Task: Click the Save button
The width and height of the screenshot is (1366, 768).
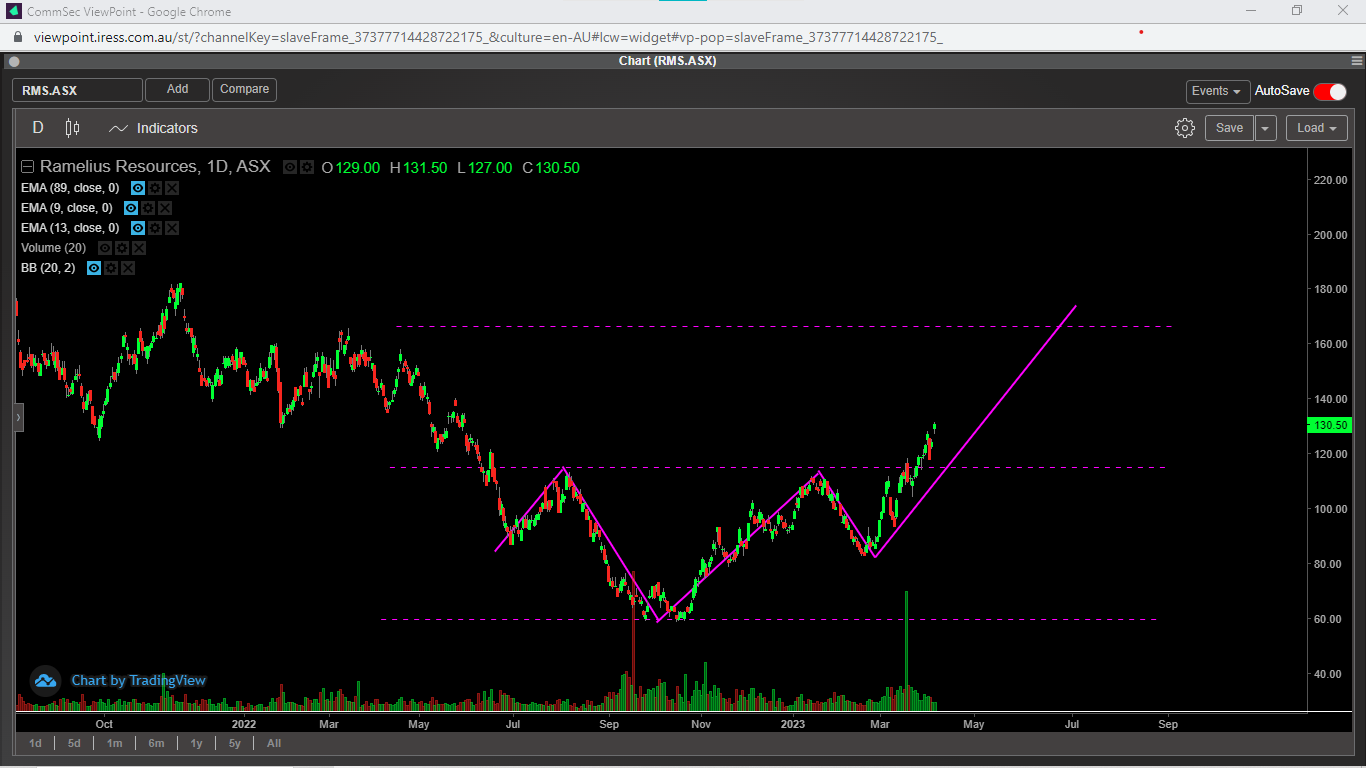Action: tap(1229, 128)
